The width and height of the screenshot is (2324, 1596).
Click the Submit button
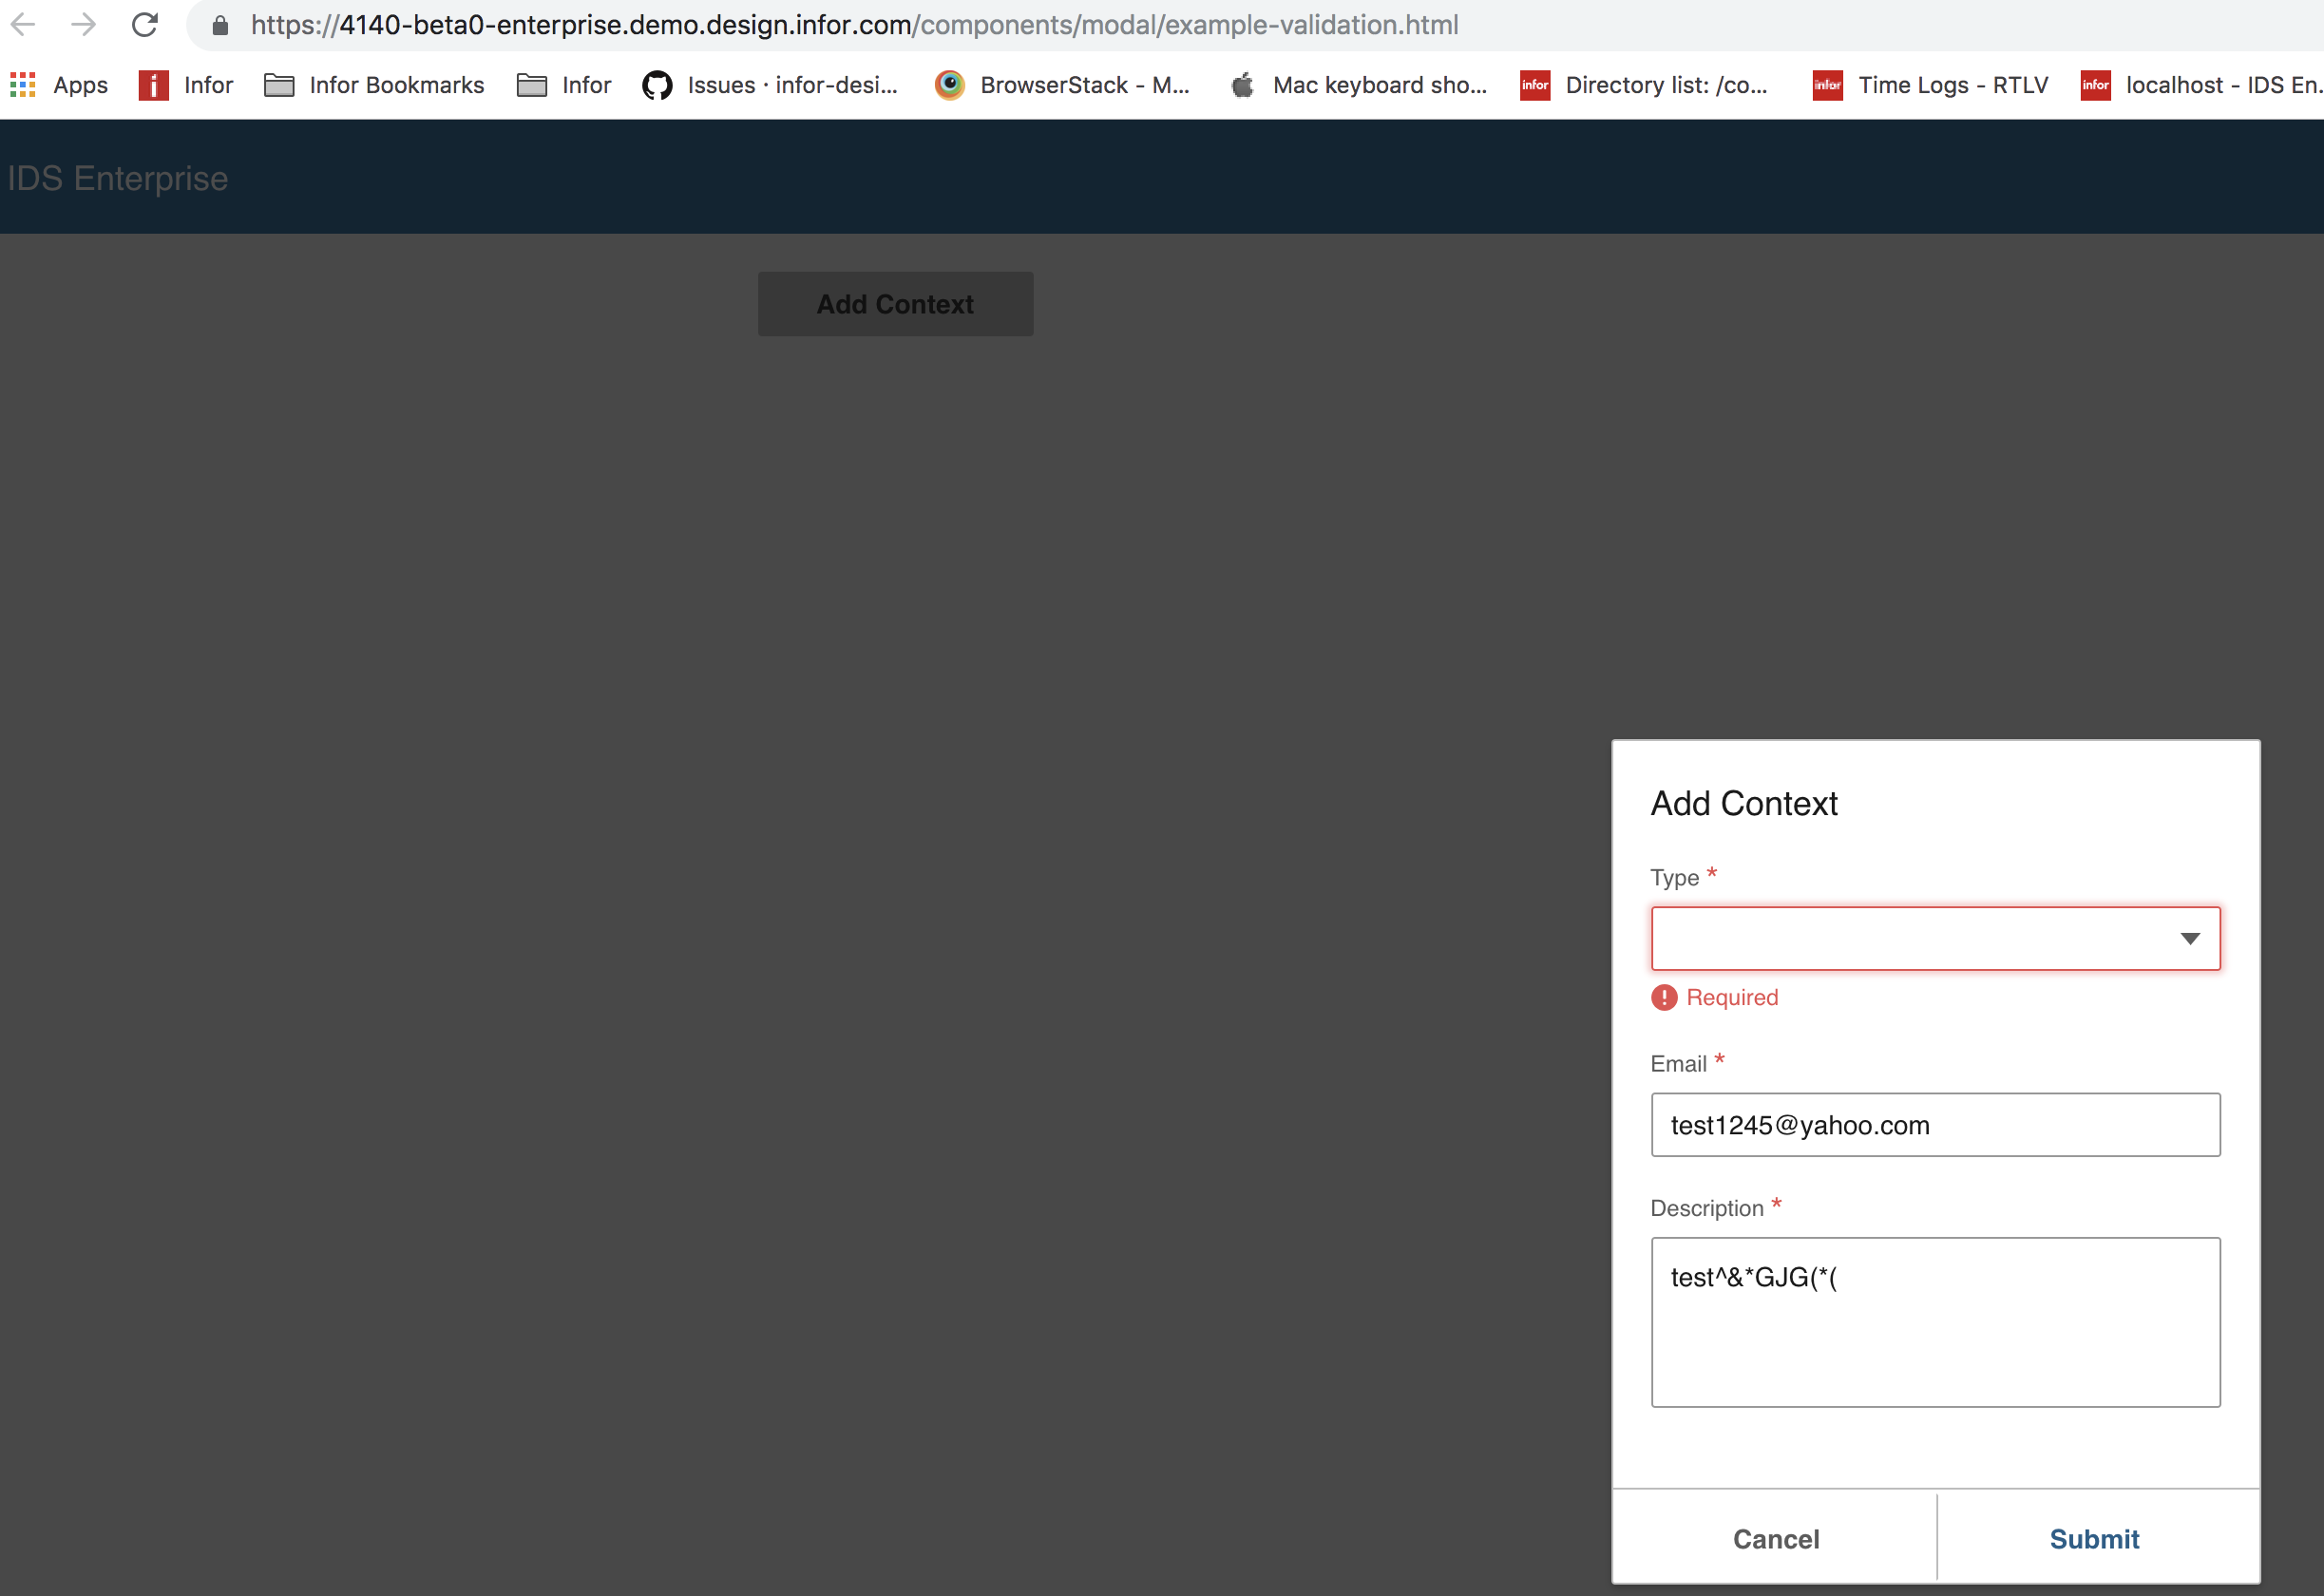coord(2094,1538)
